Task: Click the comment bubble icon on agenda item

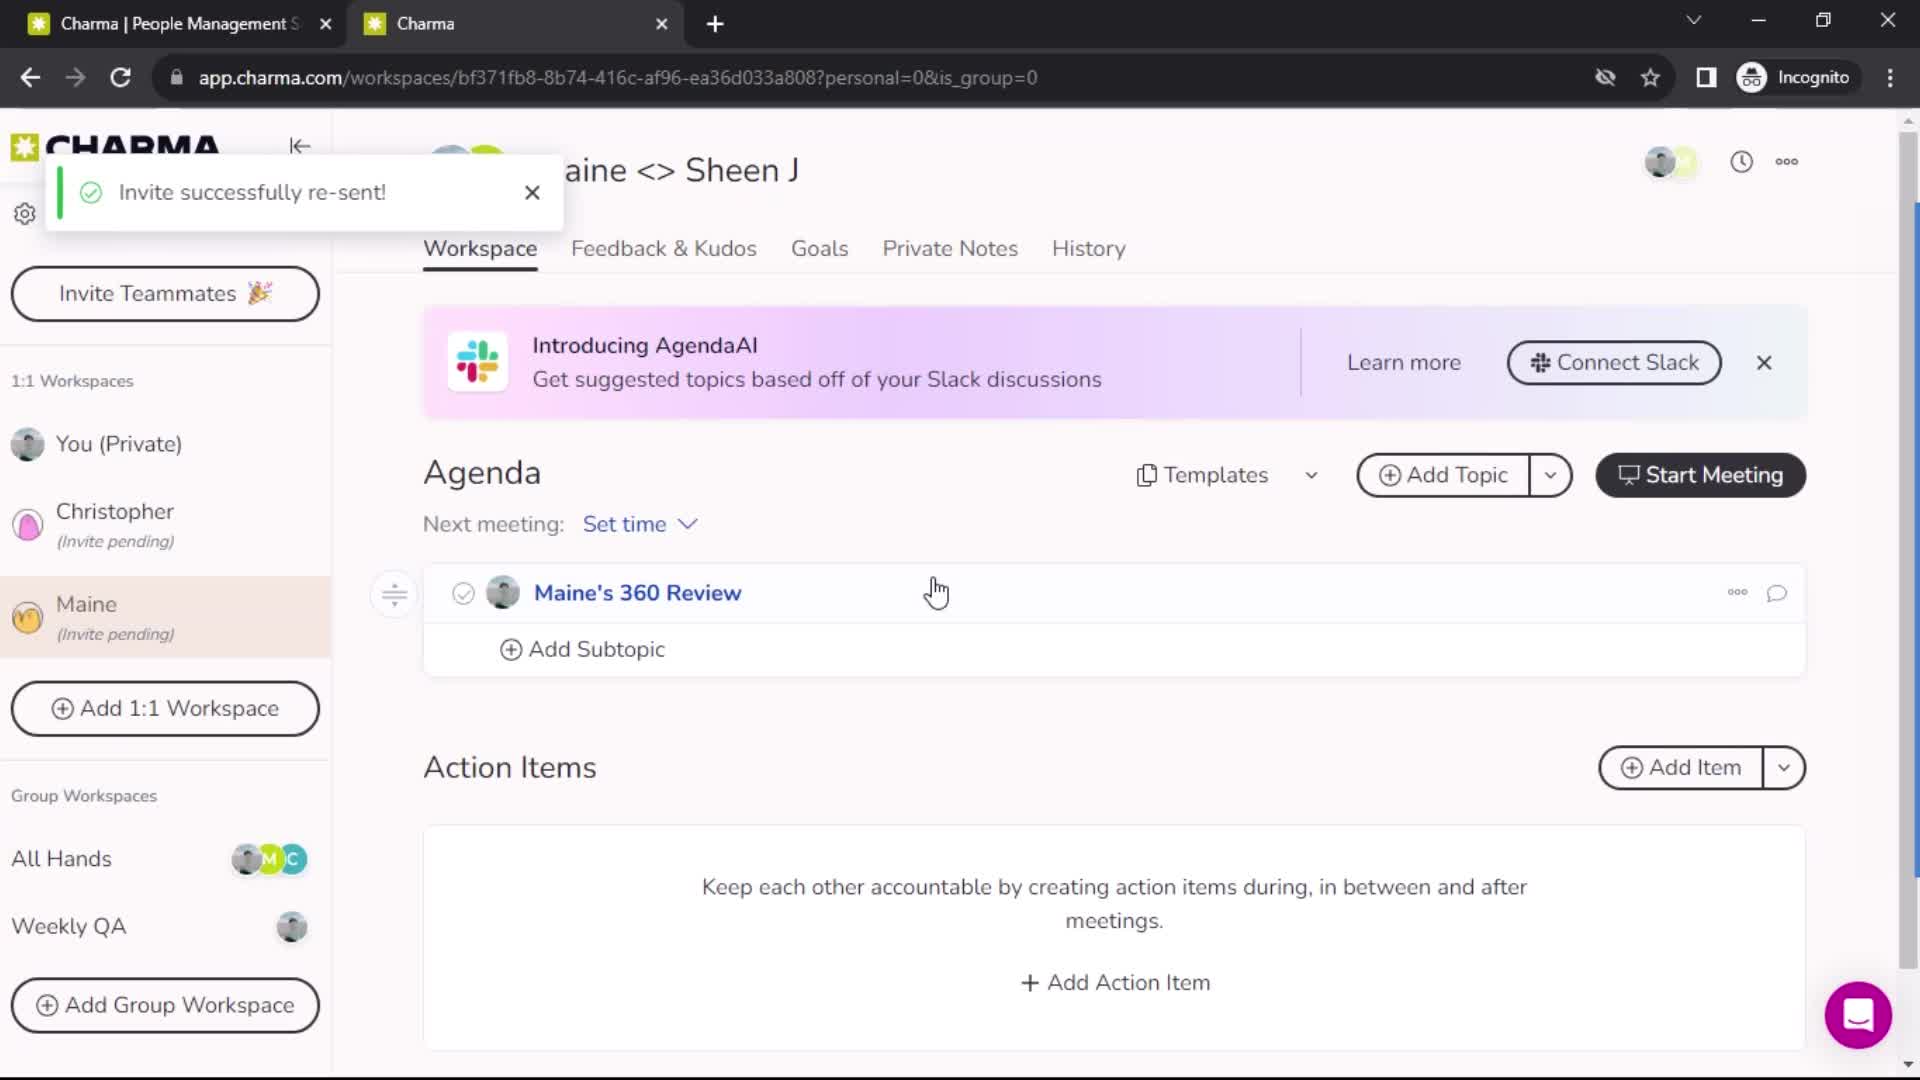Action: point(1776,592)
